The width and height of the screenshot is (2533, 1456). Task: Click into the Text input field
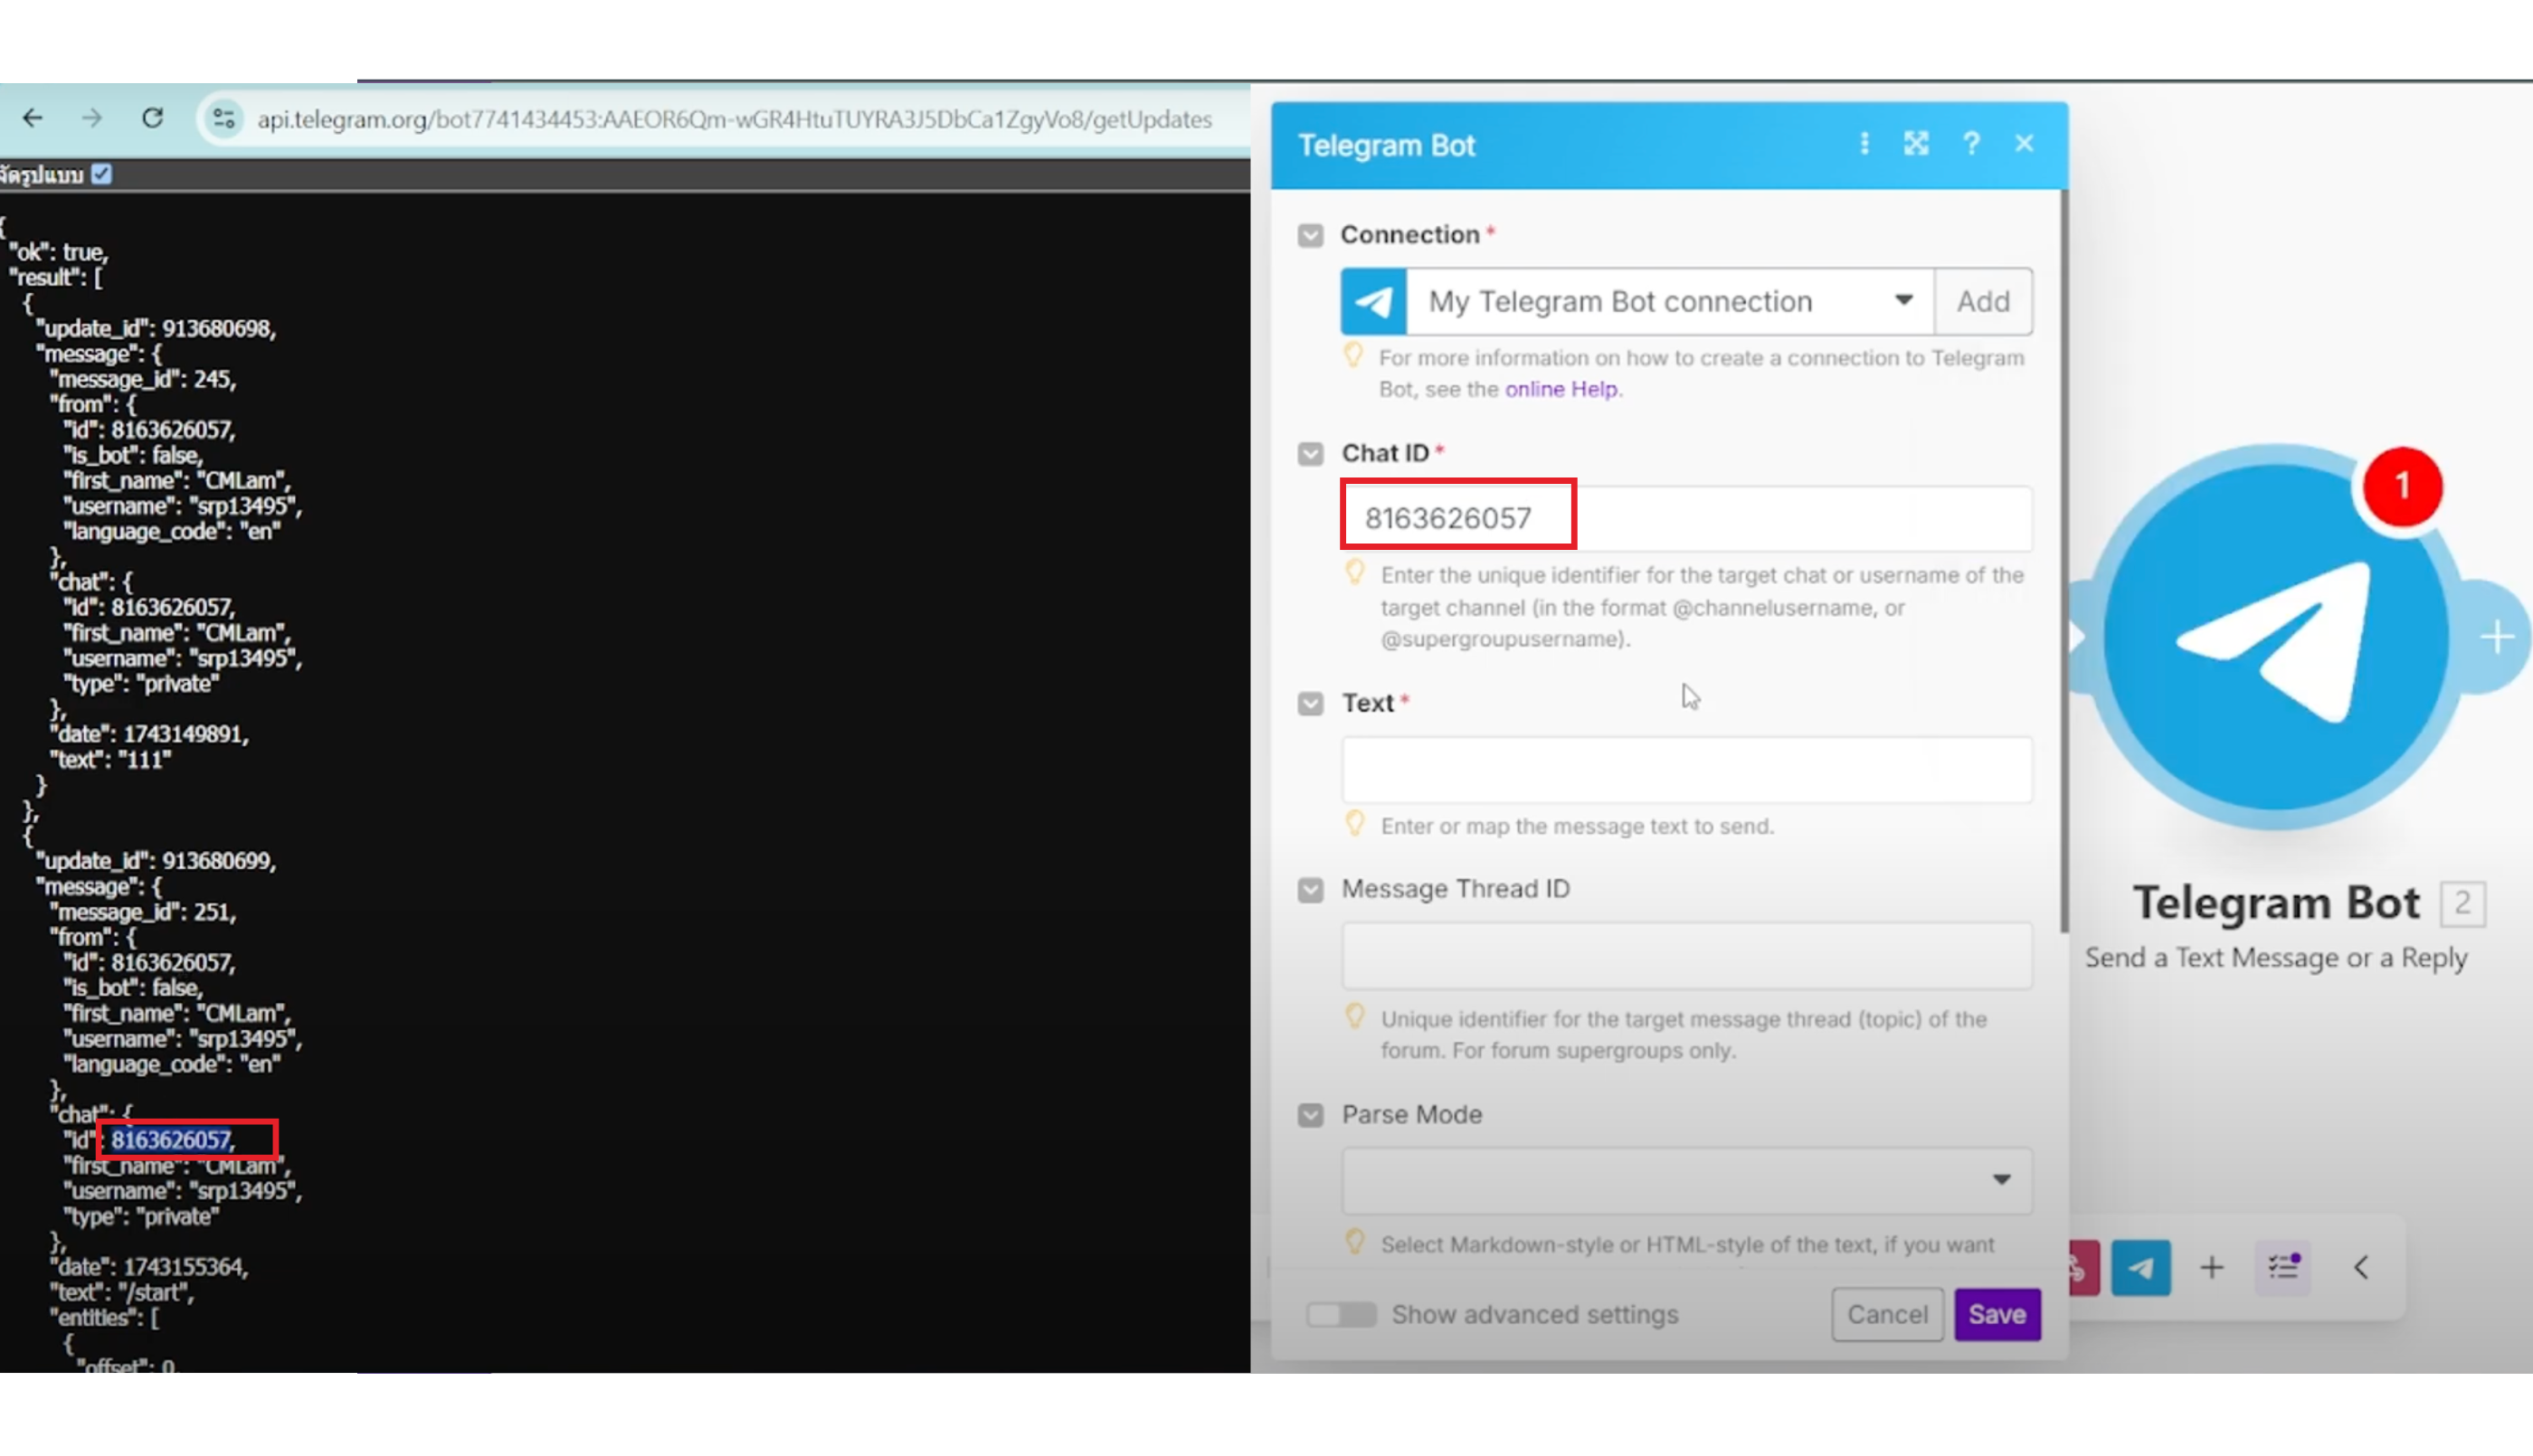pos(1686,769)
